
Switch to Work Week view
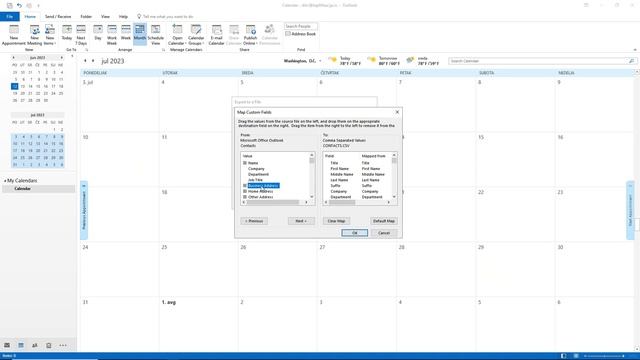[x=112, y=34]
